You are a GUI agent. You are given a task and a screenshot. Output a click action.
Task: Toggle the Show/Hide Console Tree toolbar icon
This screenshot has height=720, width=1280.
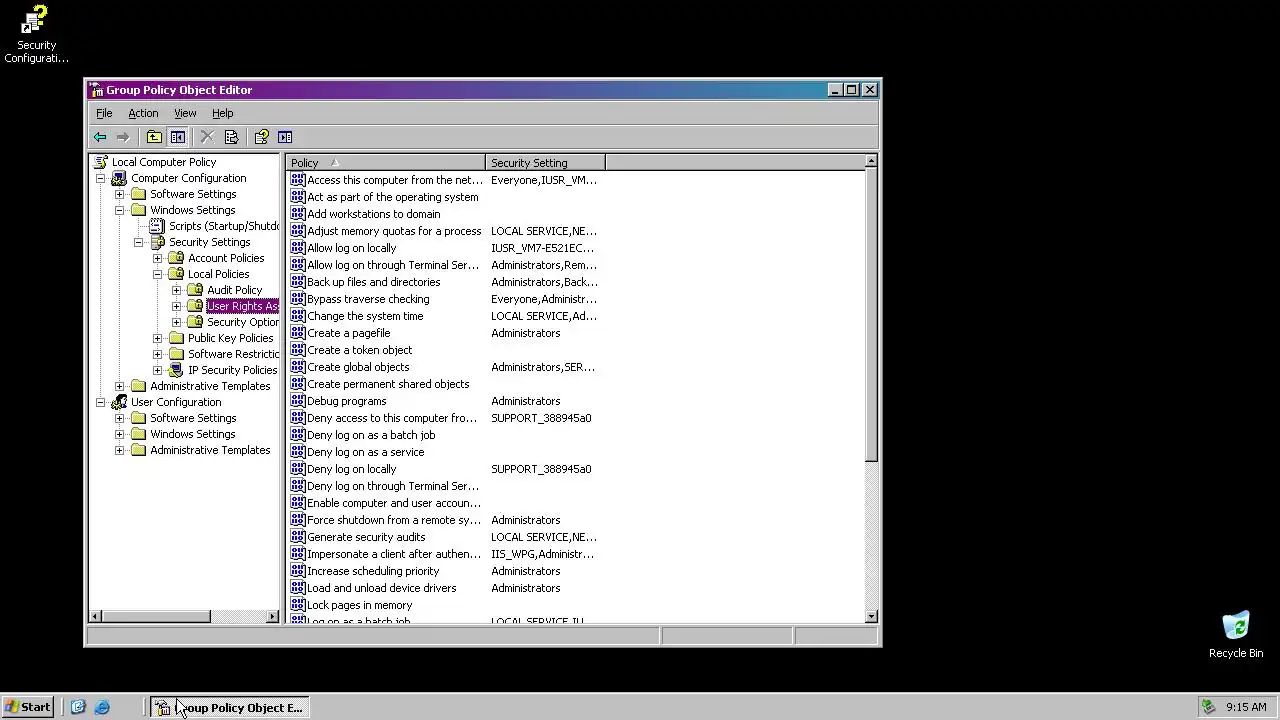tap(178, 137)
